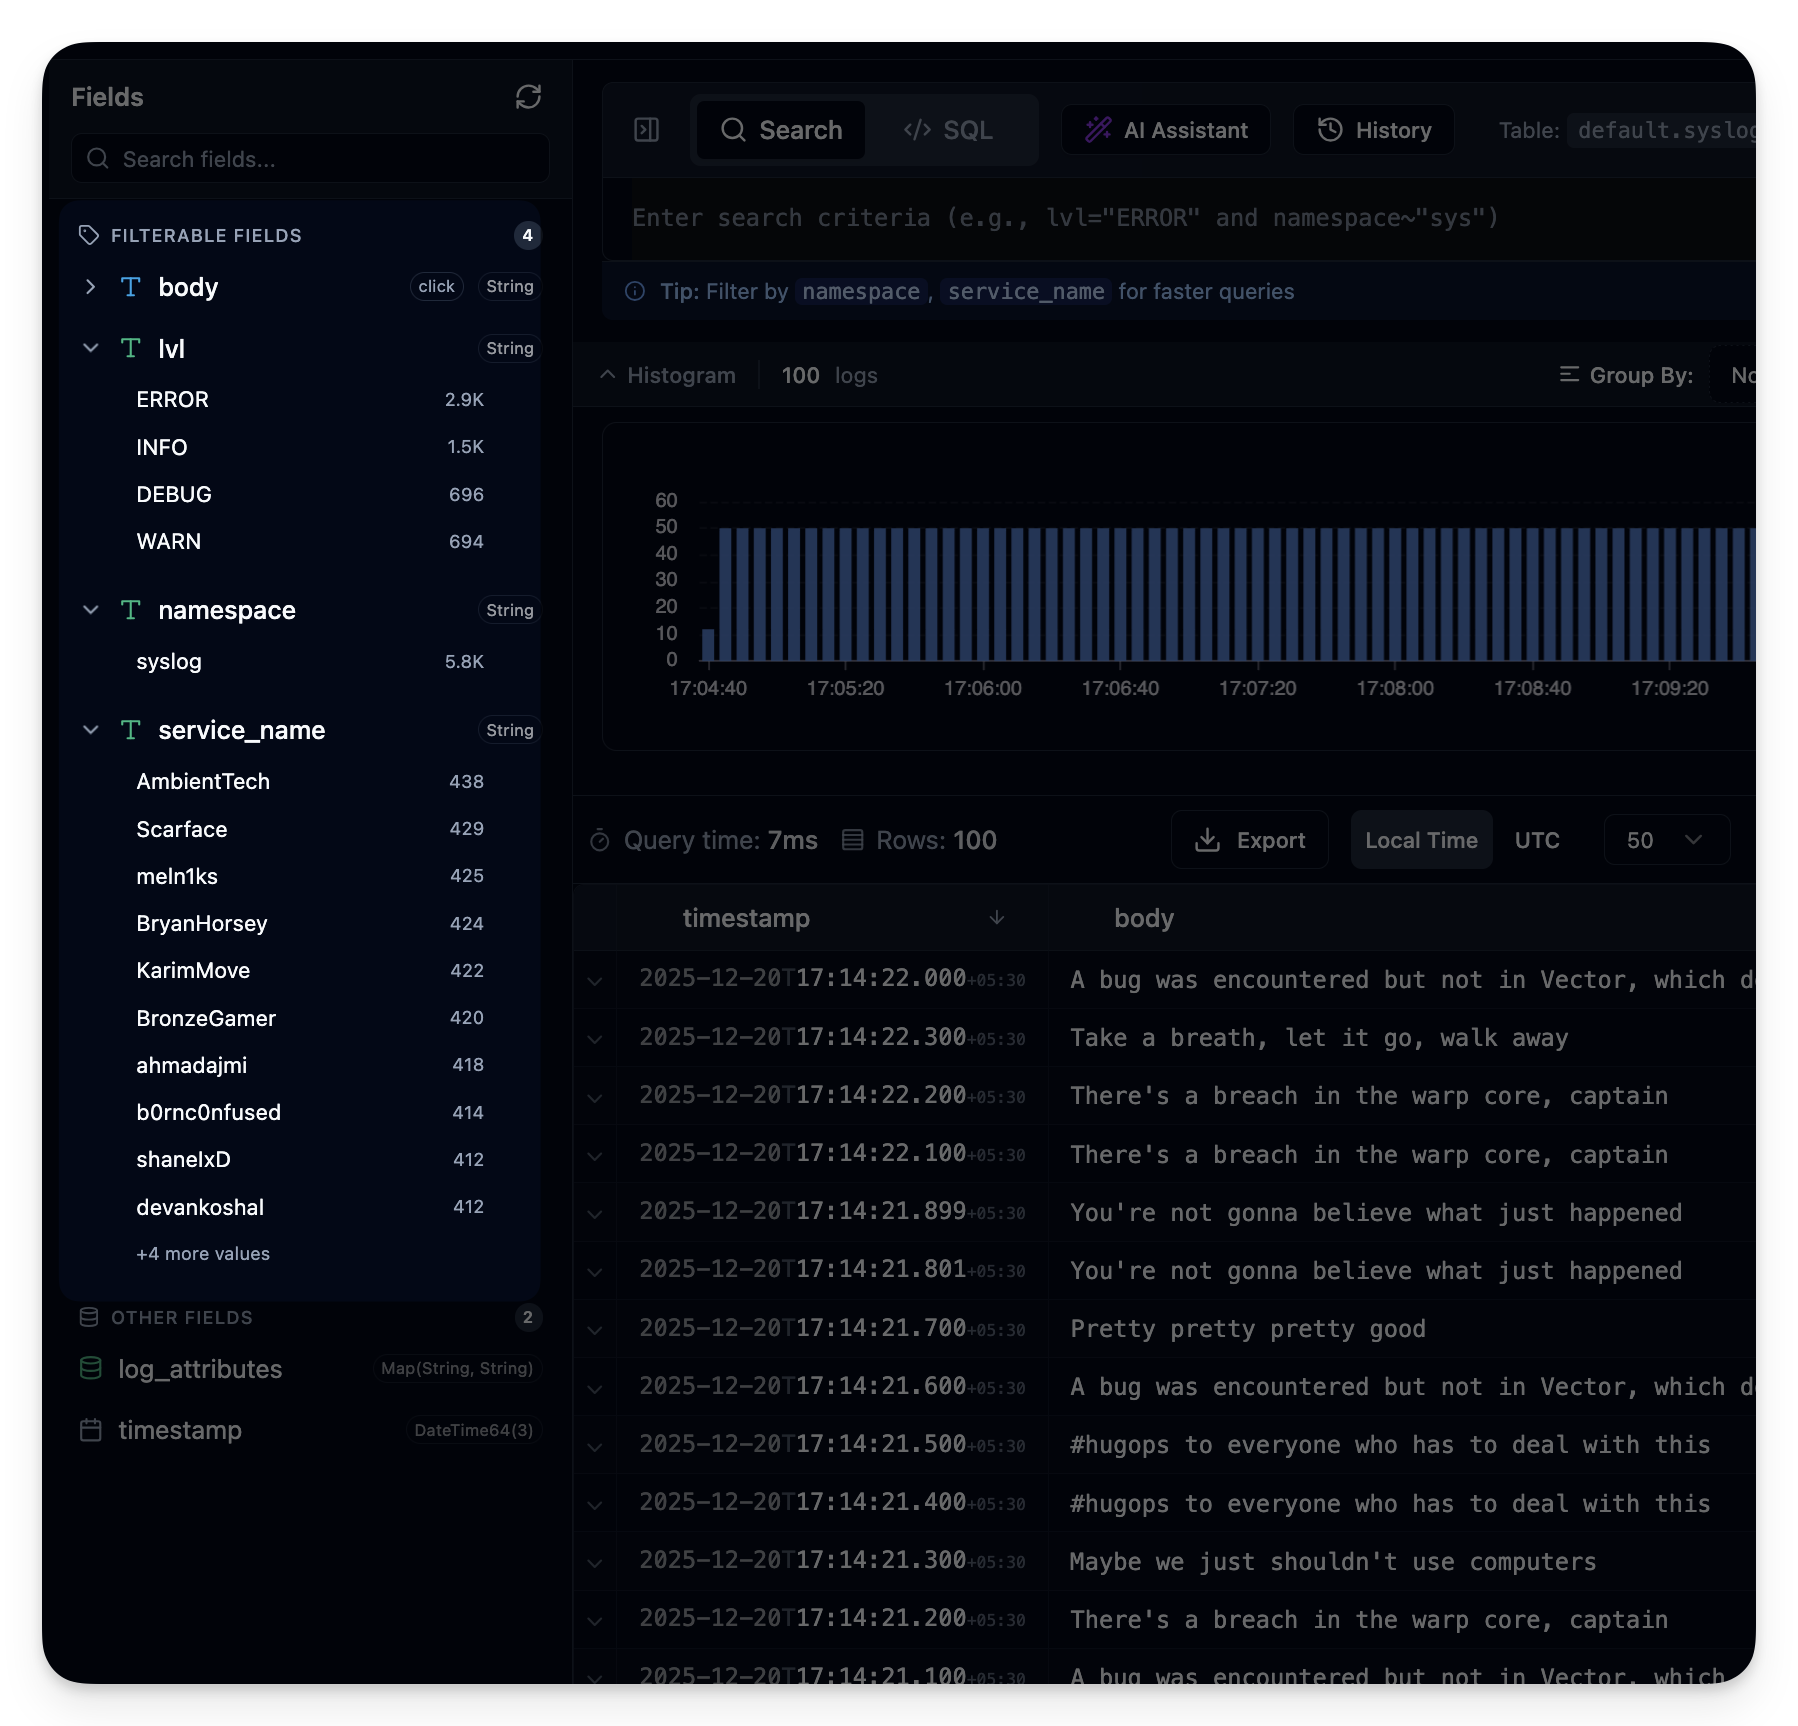Collapse the Histogram section
Viewport: 1798px width, 1726px height.
click(608, 375)
